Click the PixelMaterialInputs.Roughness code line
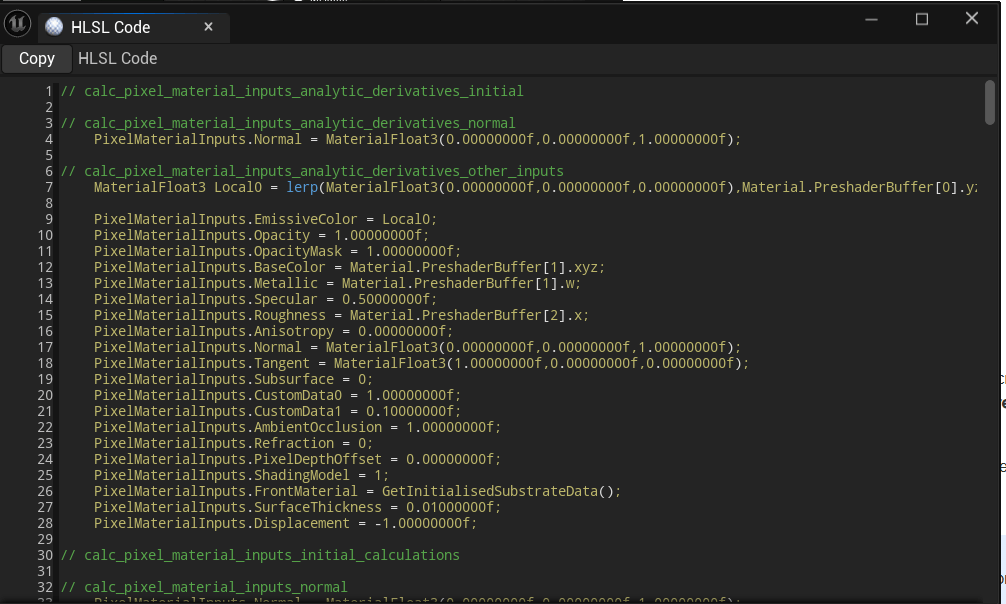The width and height of the screenshot is (1006, 604). tap(341, 315)
